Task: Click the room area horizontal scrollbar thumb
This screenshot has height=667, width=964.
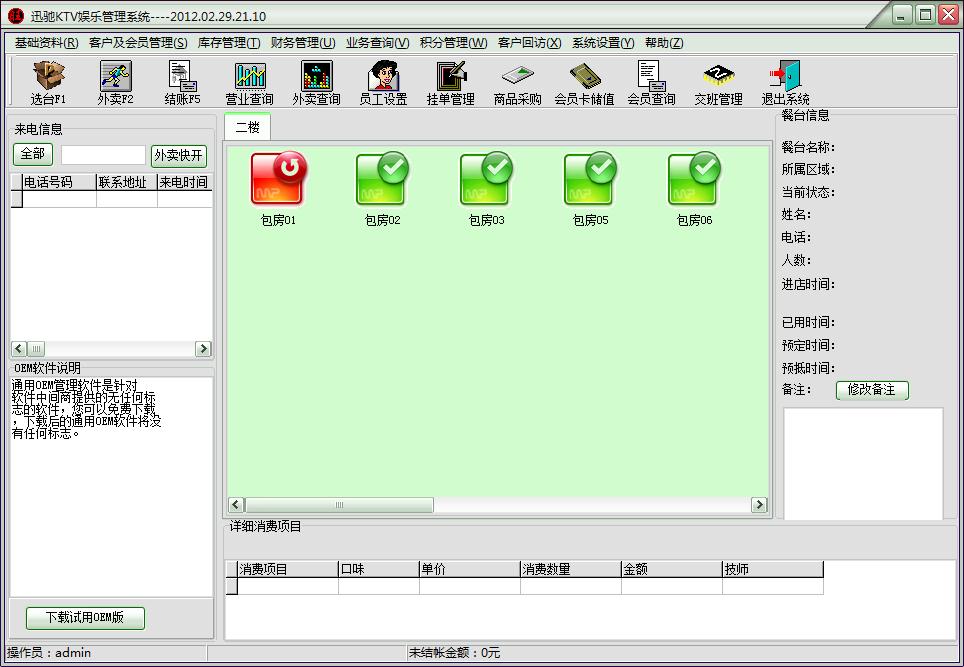Action: (x=339, y=505)
